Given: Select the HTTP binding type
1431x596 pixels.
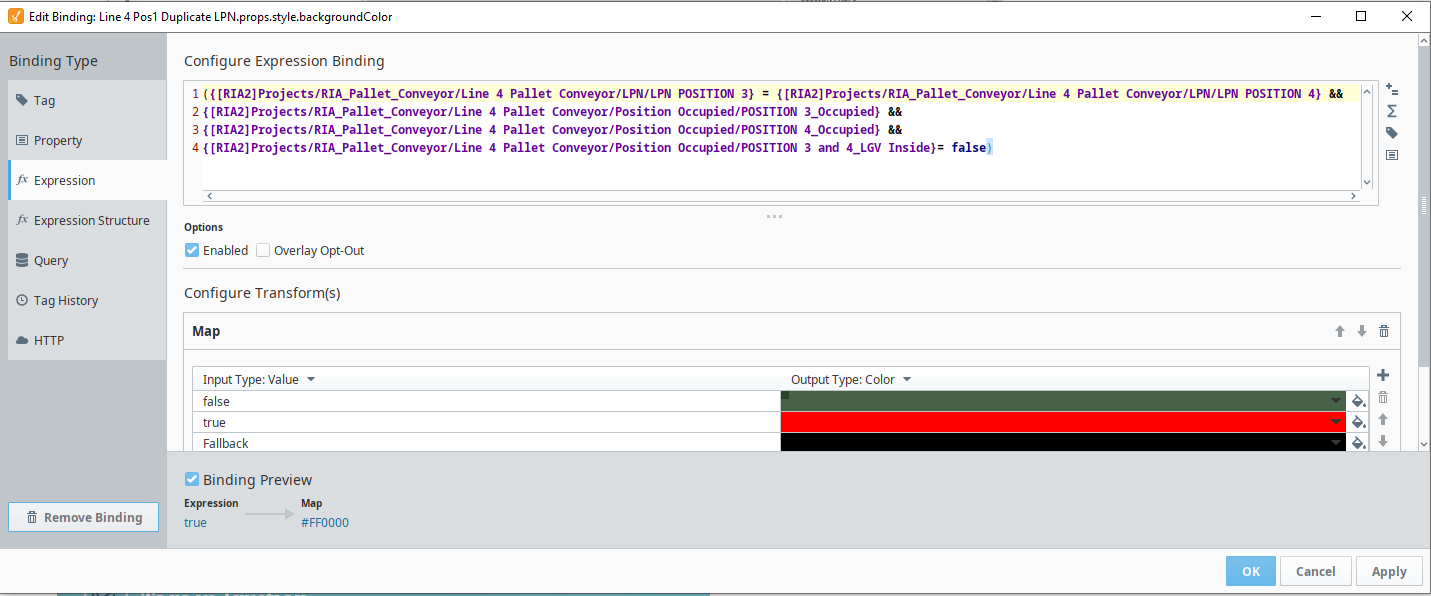Looking at the screenshot, I should [87, 340].
